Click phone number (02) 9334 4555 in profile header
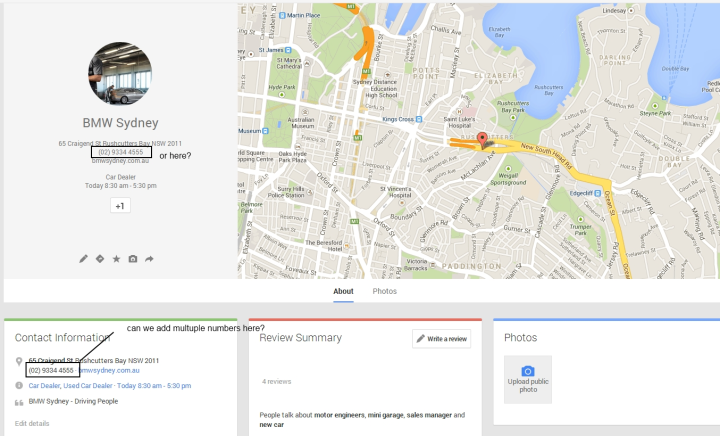The width and height of the screenshot is (720, 436). pyautogui.click(x=121, y=152)
